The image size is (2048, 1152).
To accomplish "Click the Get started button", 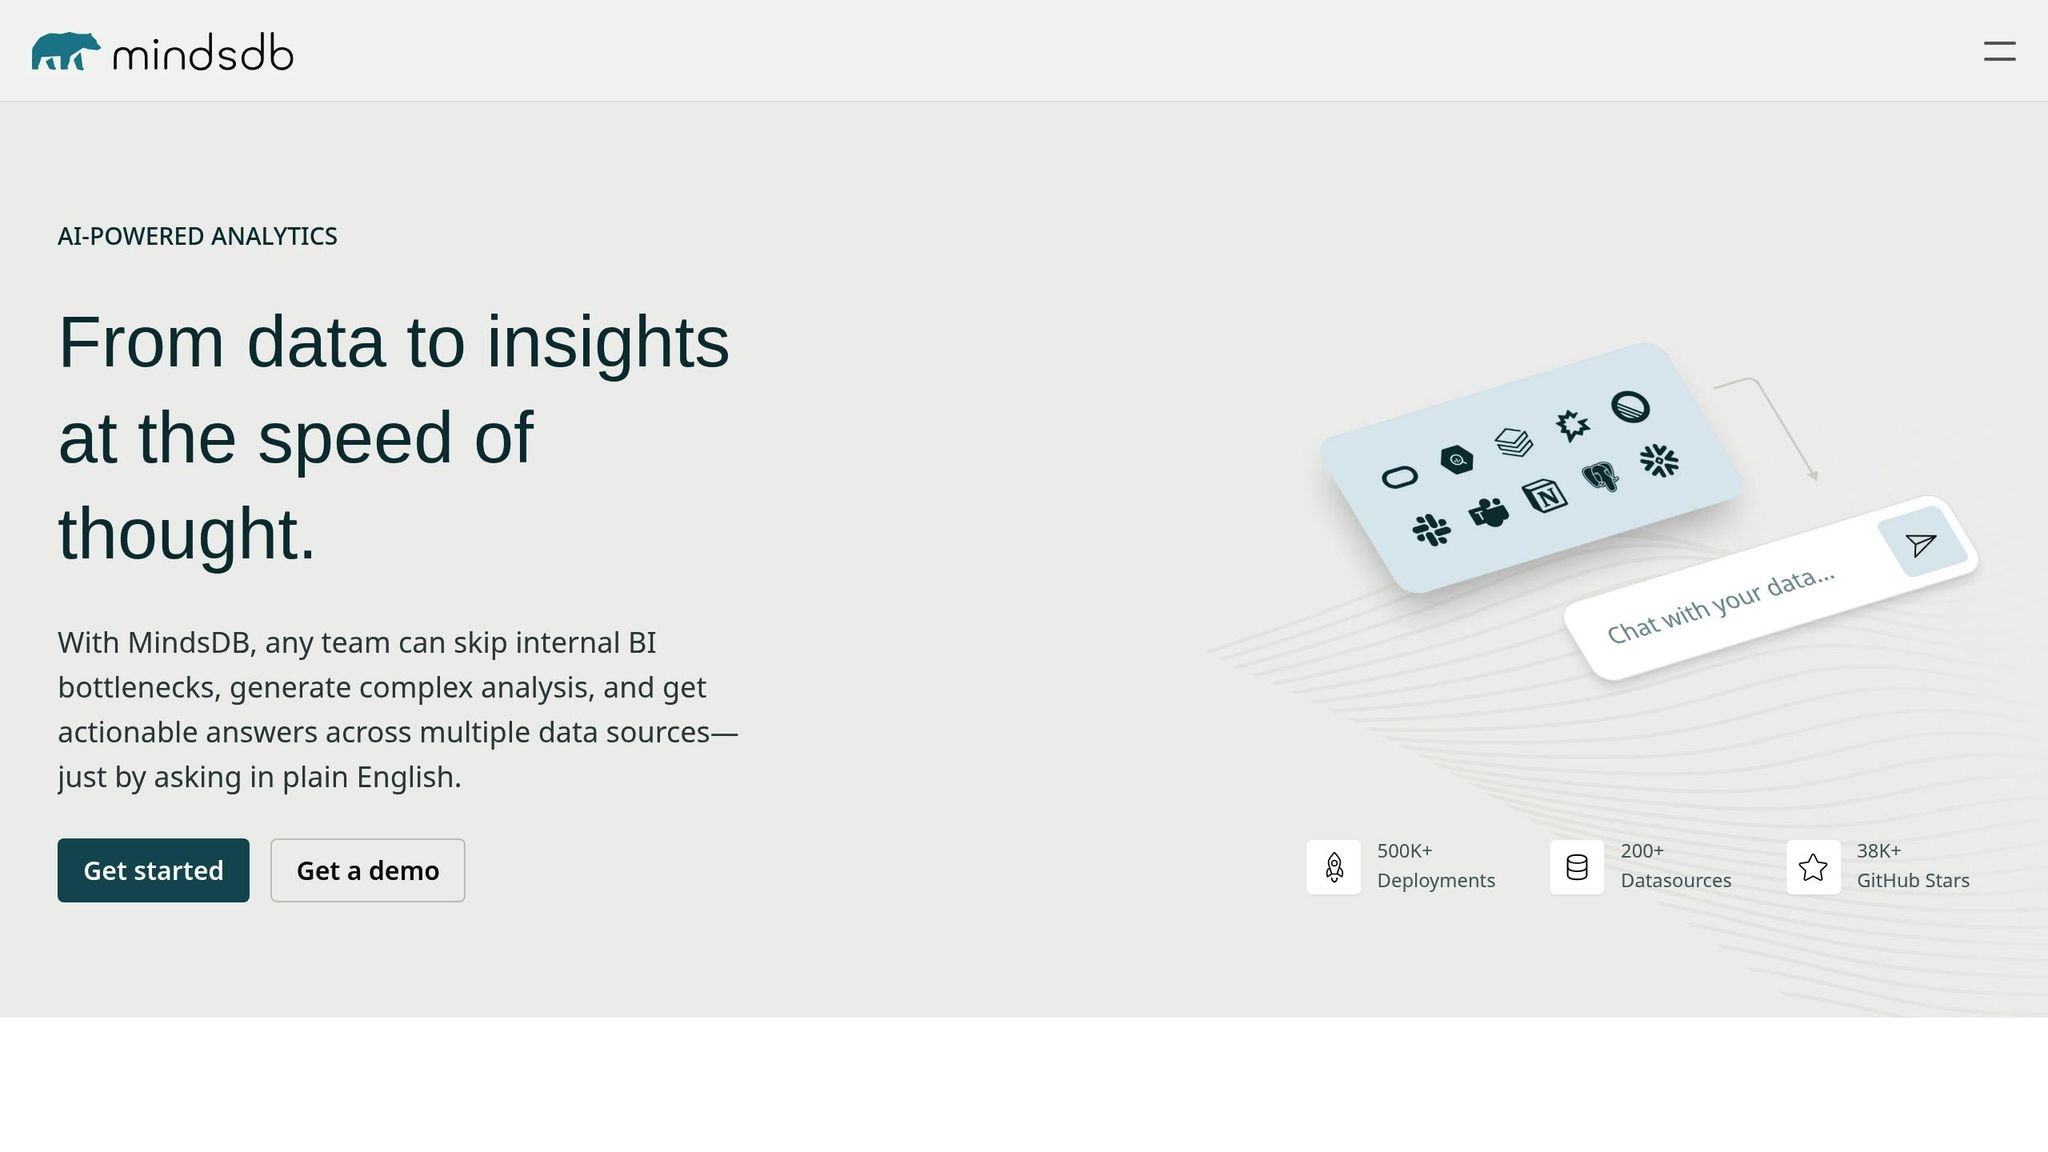I will click(153, 870).
